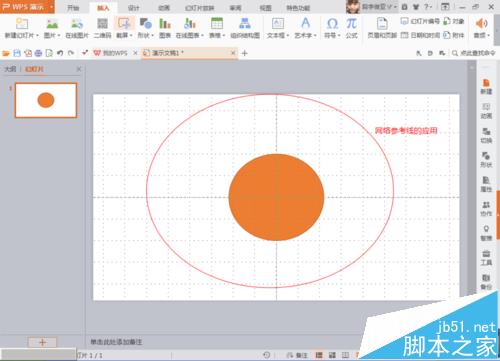Switch to the 特色功能 features tab

298,8
